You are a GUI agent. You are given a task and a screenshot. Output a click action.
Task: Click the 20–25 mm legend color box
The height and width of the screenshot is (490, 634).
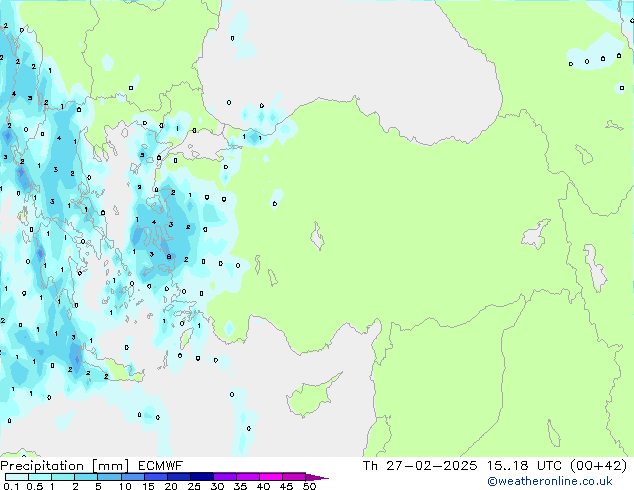click(x=178, y=477)
